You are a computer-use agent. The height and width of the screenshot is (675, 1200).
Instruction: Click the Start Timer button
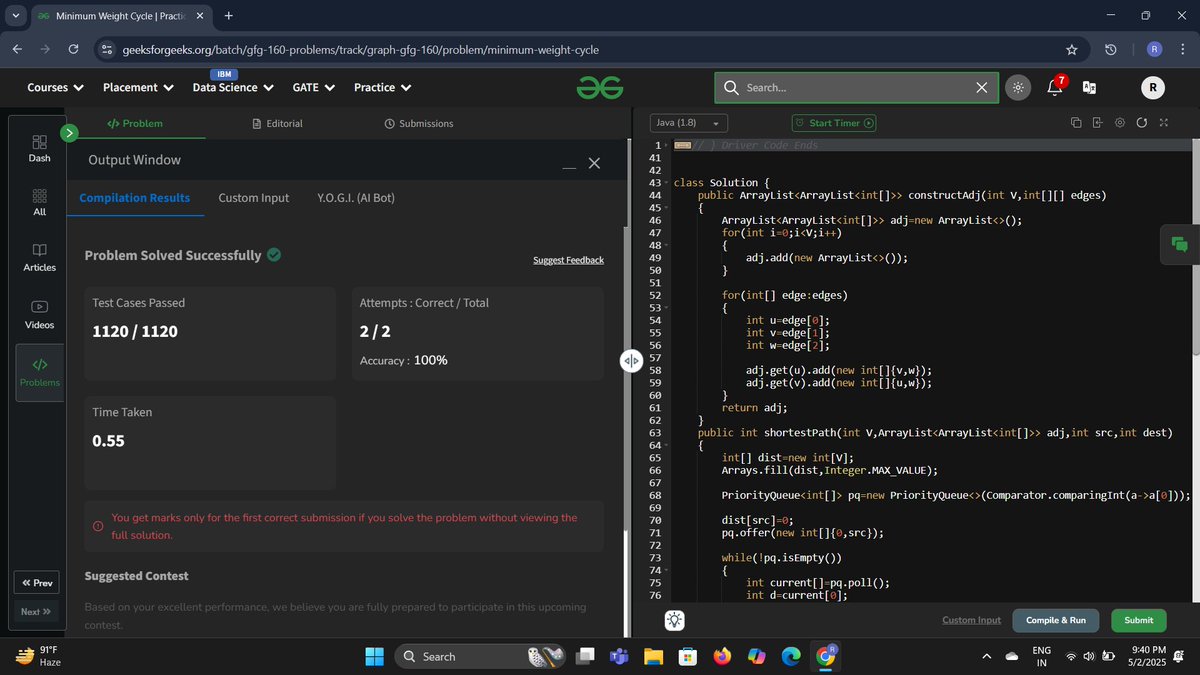(x=834, y=123)
